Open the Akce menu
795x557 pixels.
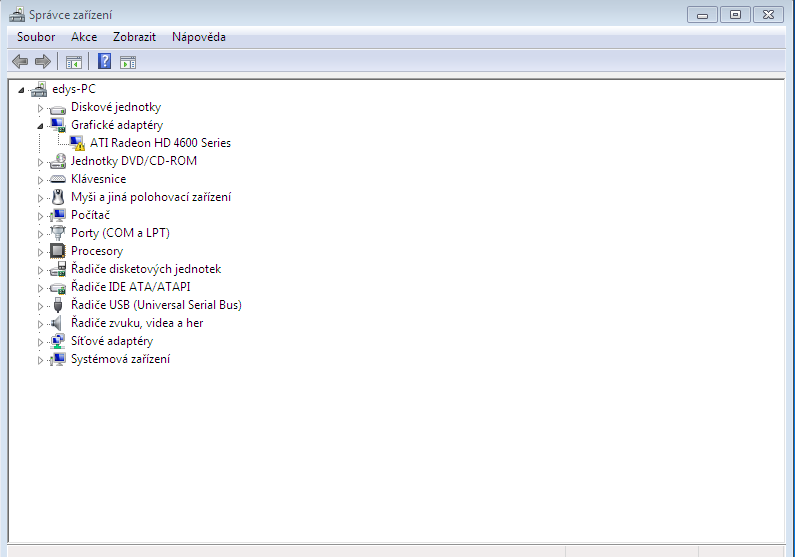click(84, 37)
